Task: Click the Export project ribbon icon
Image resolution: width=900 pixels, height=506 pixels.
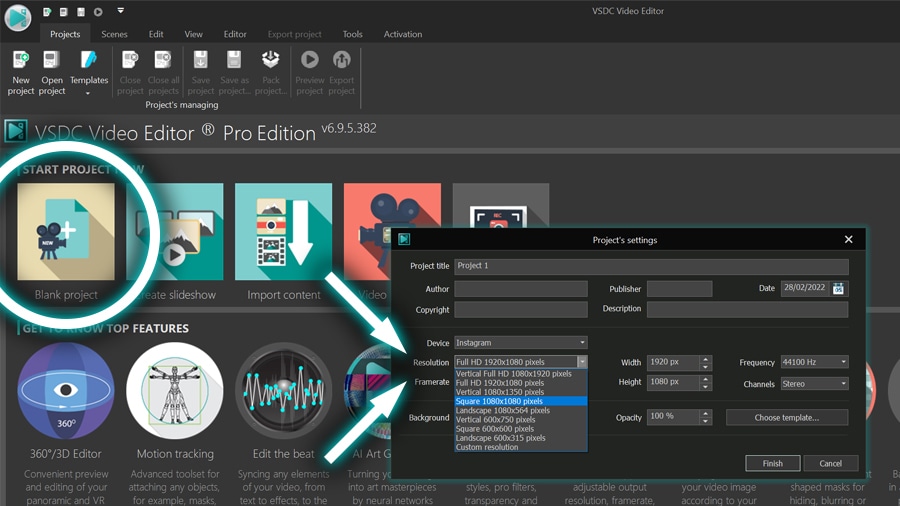Action: pyautogui.click(x=342, y=60)
